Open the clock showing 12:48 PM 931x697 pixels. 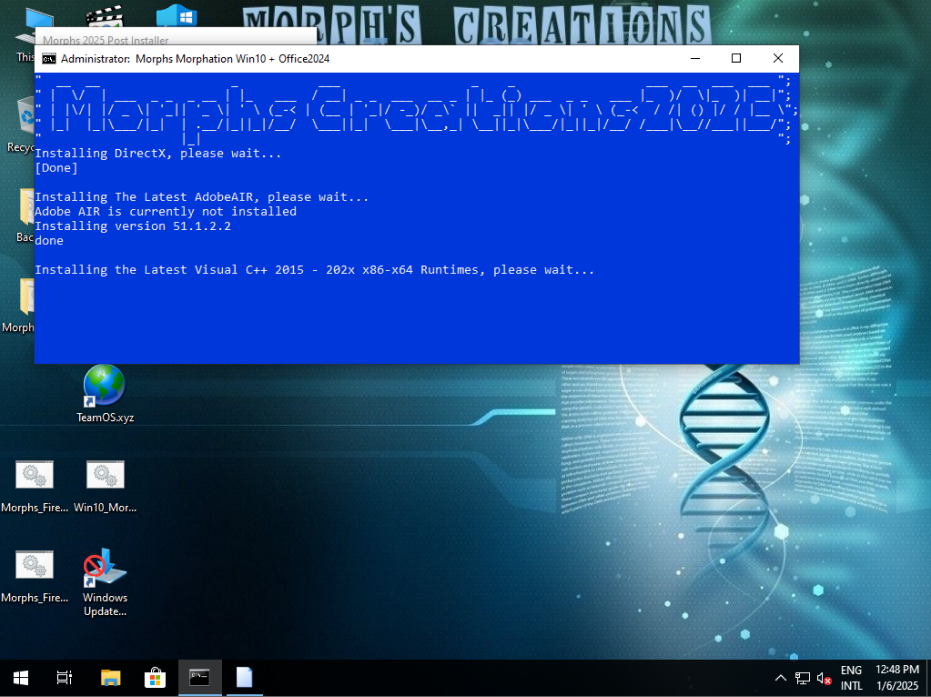coord(897,677)
